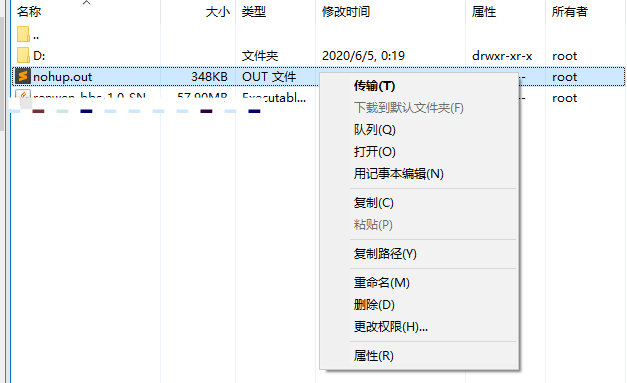
Task: Click 复制(C) in the context menu
Action: [x=373, y=203]
